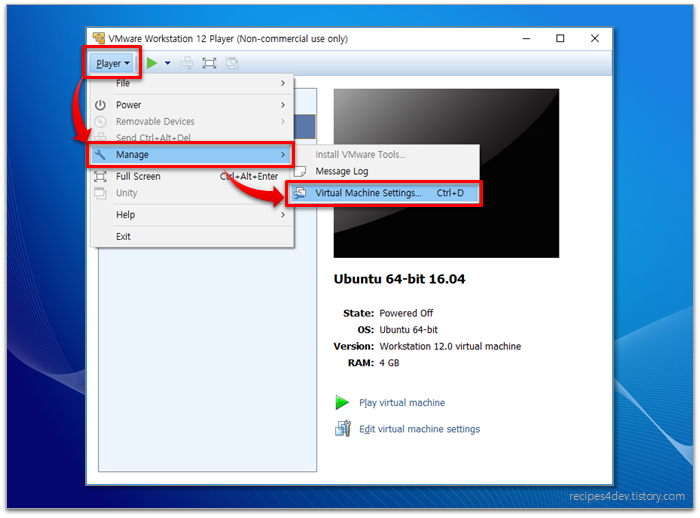The width and height of the screenshot is (700, 518).
Task: Maximize the VMware Player window
Action: (x=560, y=39)
